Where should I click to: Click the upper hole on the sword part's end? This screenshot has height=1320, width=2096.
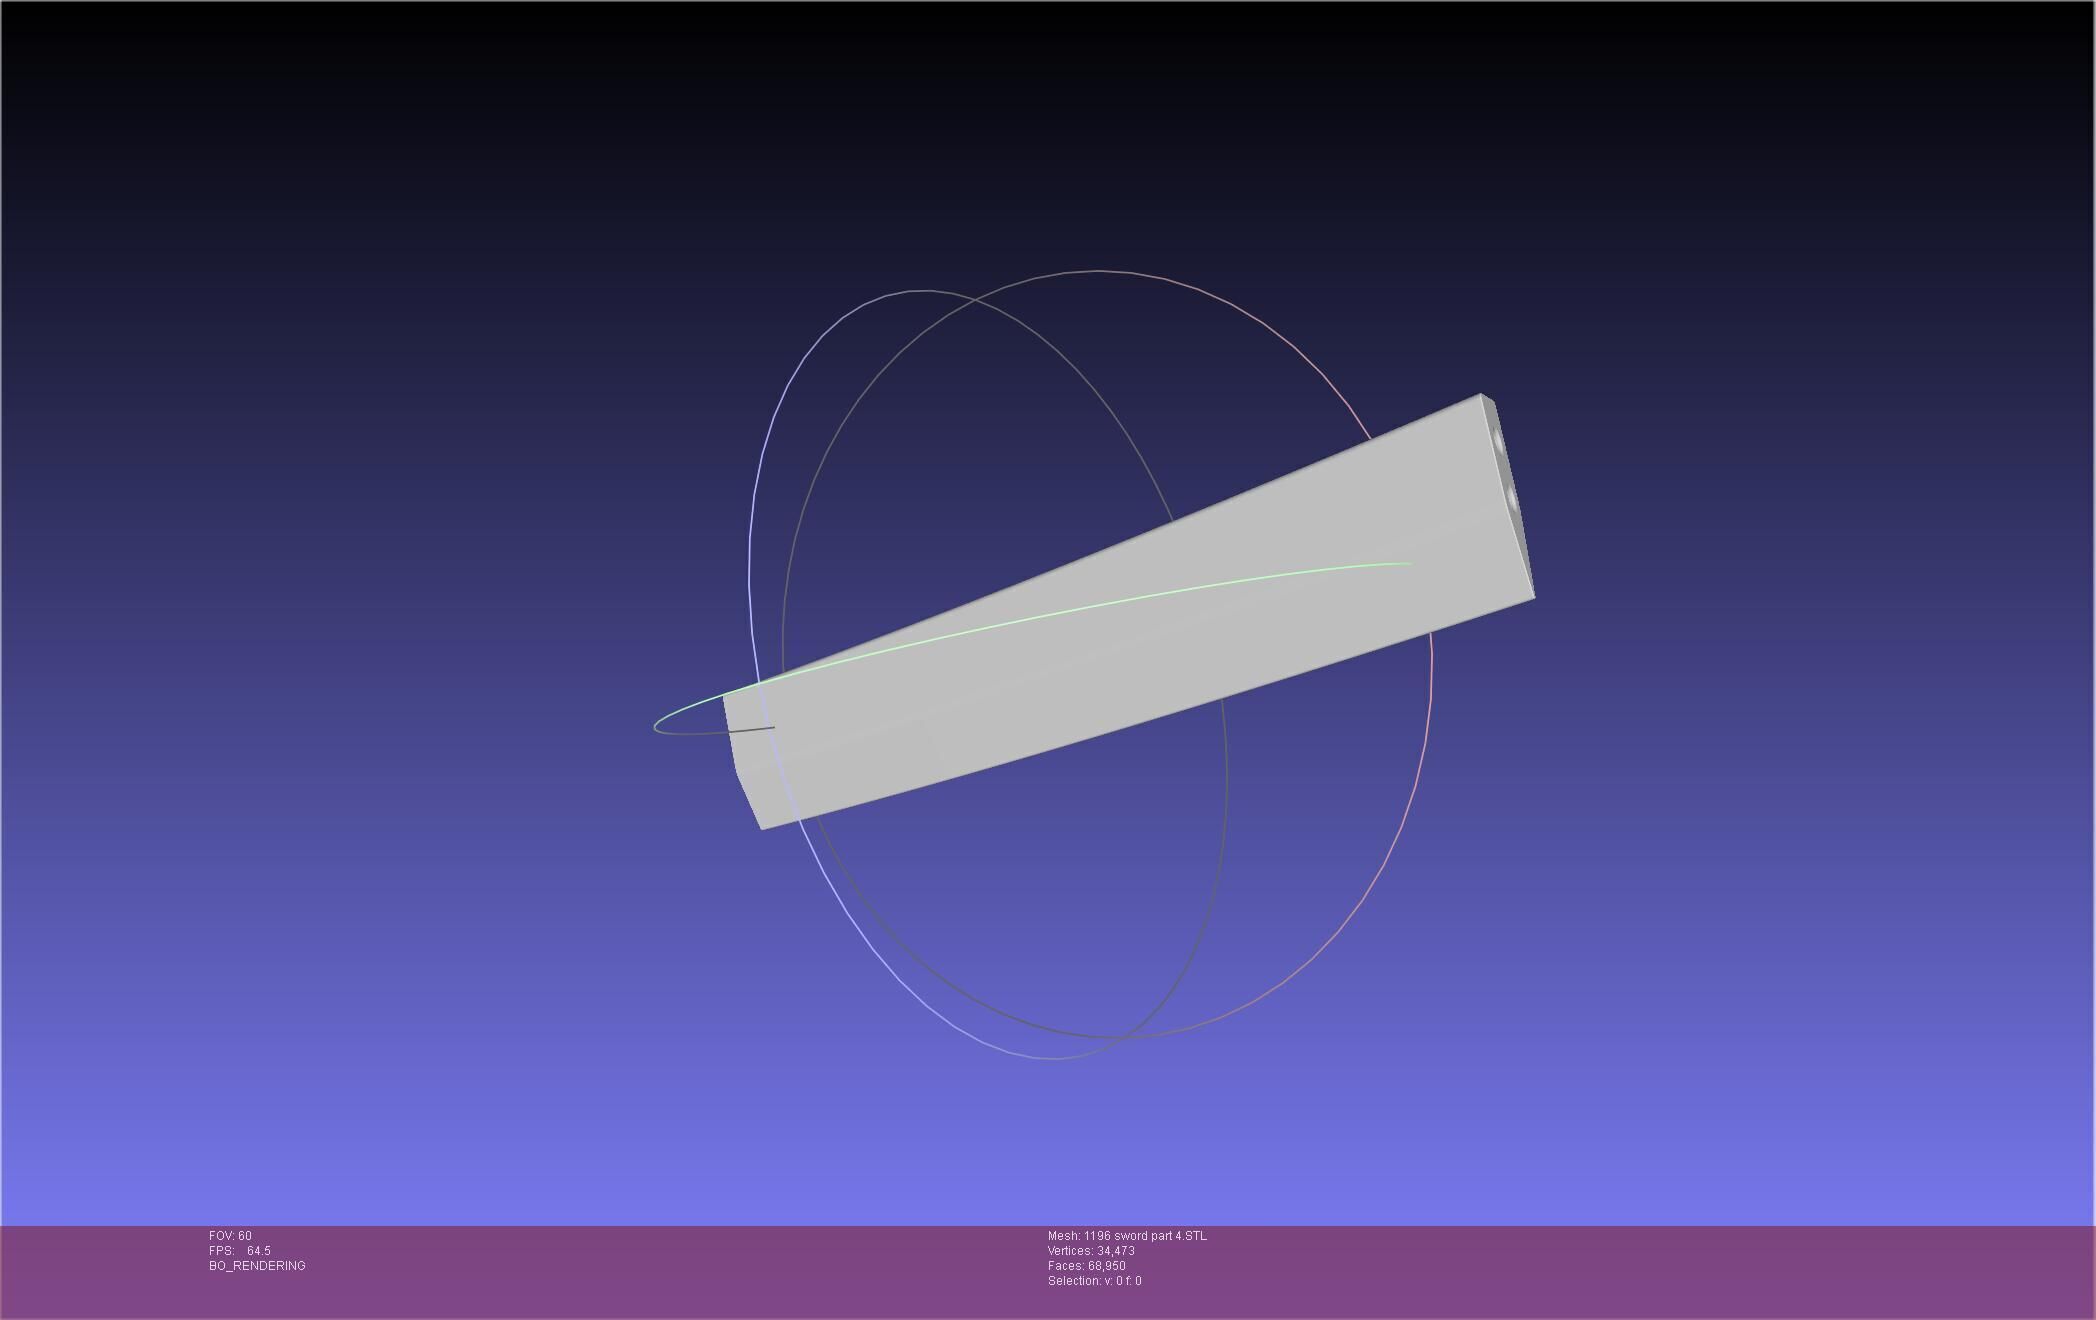[1498, 441]
